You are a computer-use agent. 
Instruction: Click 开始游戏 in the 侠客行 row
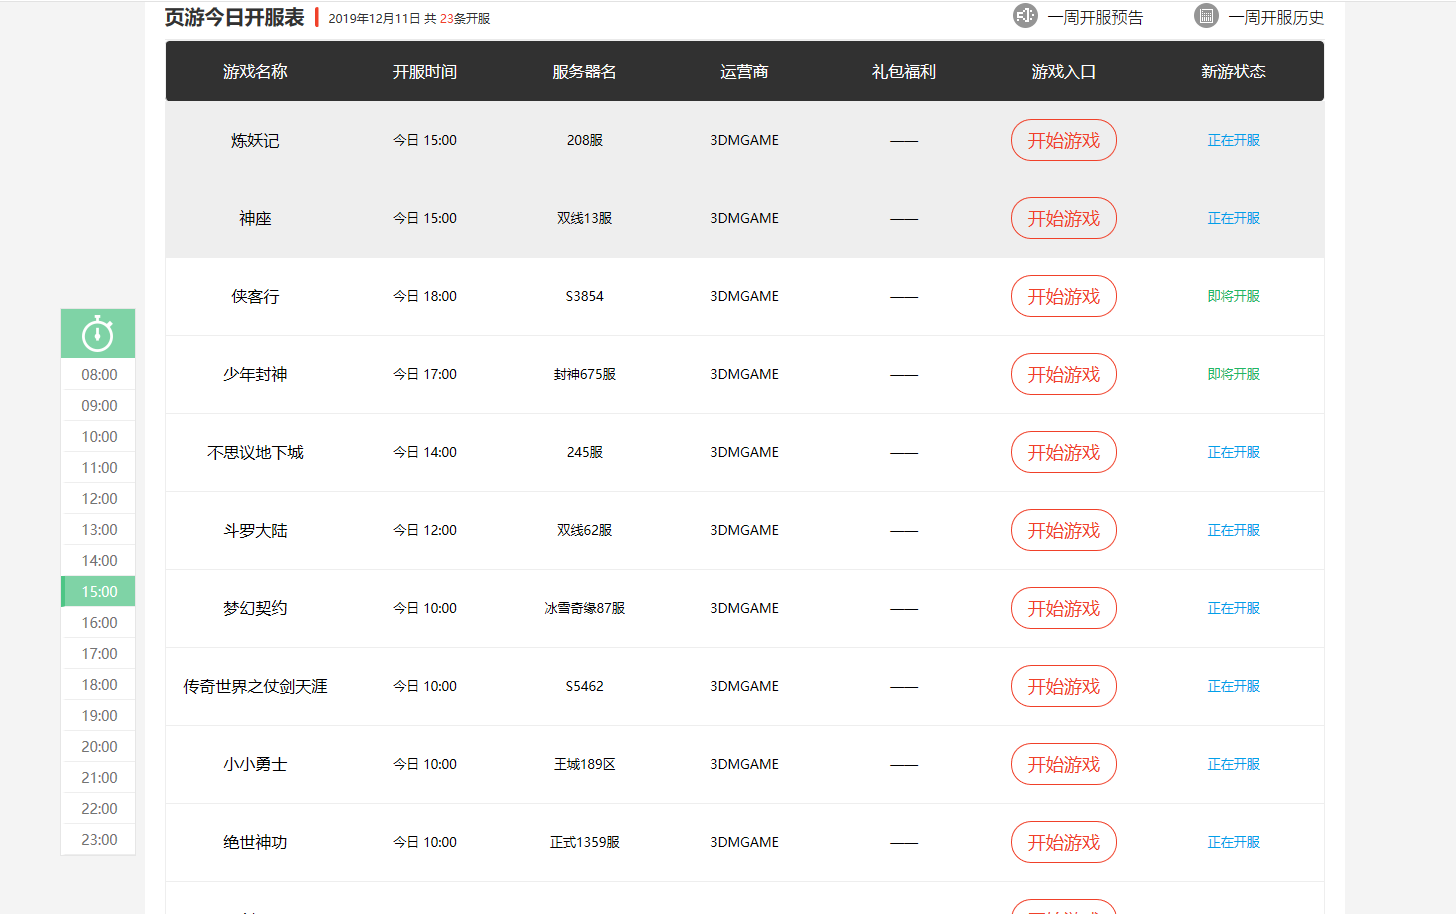point(1064,296)
